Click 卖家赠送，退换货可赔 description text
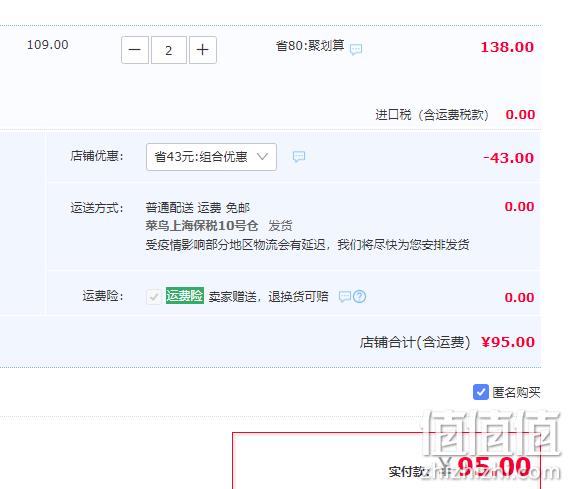The width and height of the screenshot is (570, 489). (x=268, y=297)
